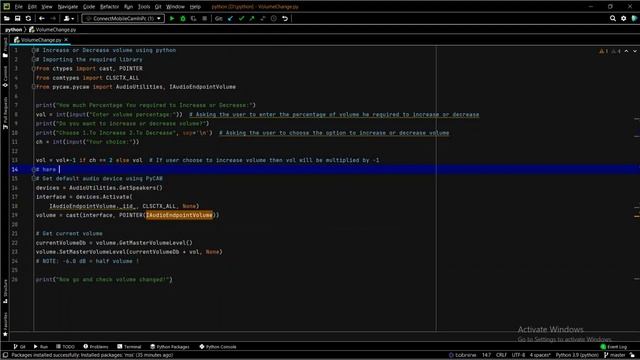
Task: Open the Git tool window tab
Action: coord(19,347)
